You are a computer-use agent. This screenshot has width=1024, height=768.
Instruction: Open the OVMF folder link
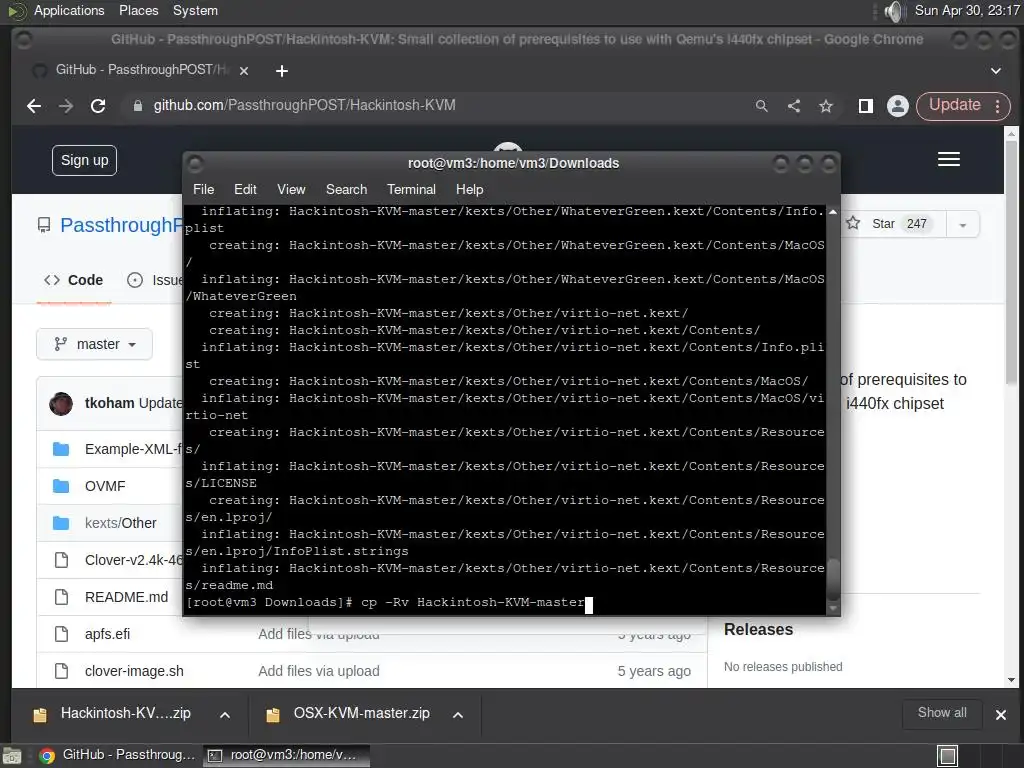pos(105,487)
